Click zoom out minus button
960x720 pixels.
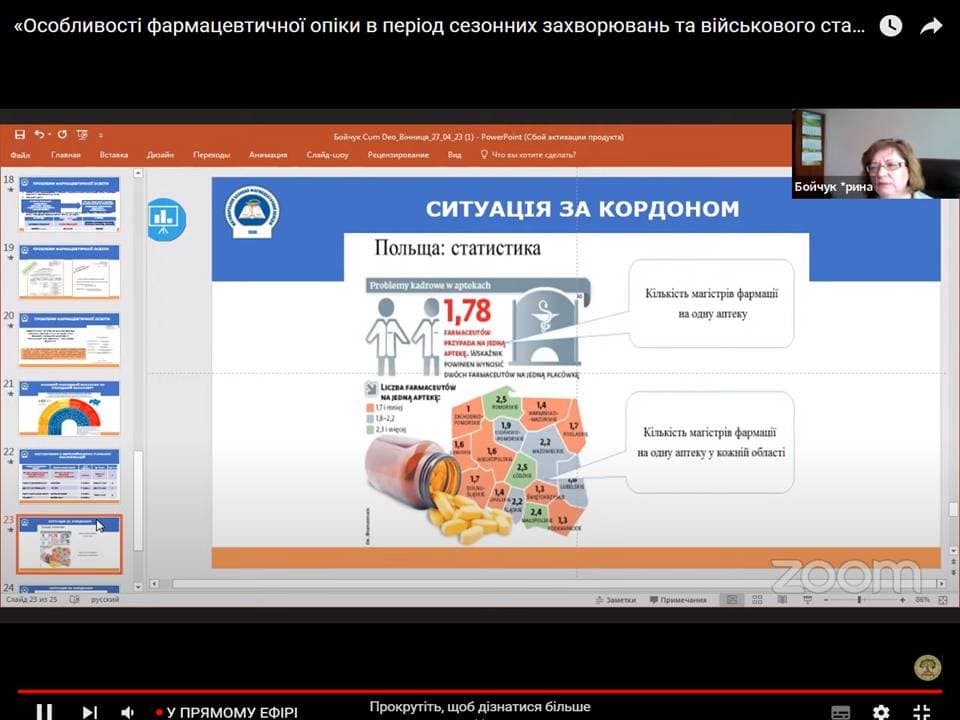(827, 601)
